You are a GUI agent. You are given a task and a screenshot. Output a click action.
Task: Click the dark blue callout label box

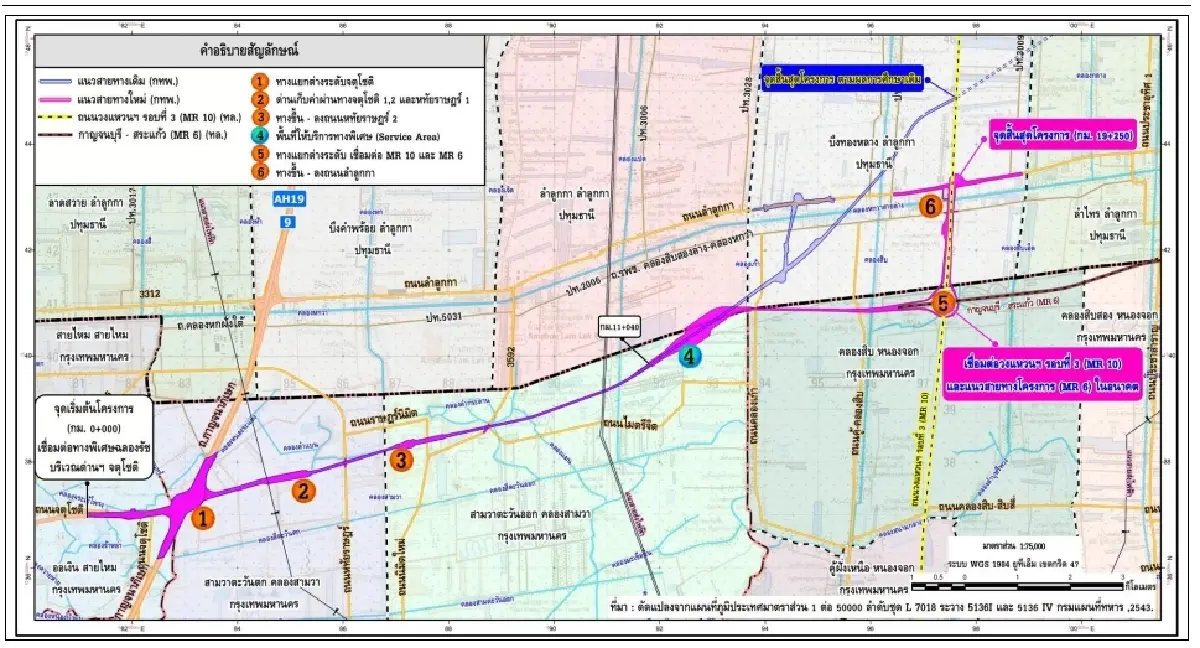840,78
